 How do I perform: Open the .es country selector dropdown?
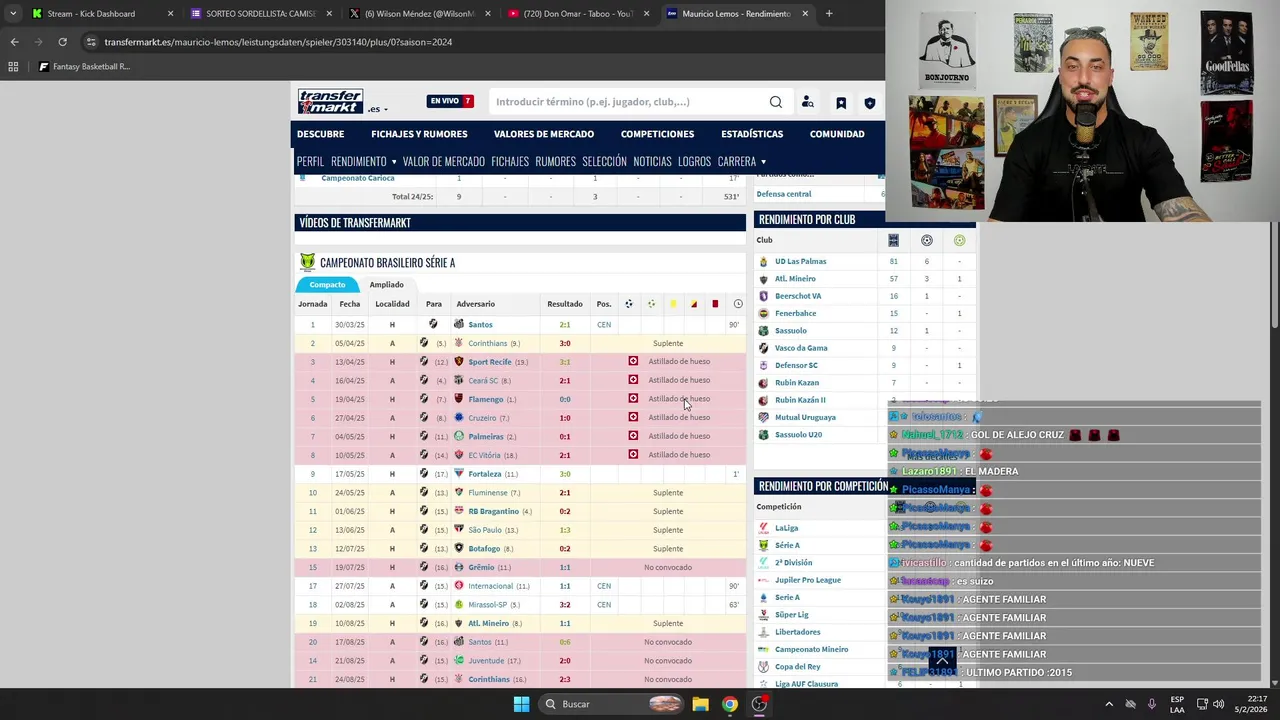pyautogui.click(x=378, y=109)
